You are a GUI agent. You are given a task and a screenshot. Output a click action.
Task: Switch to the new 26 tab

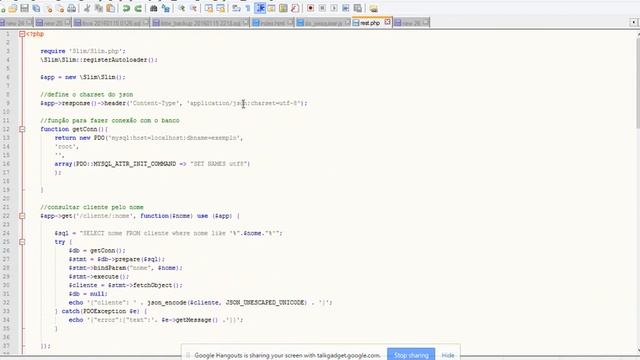[x=411, y=23]
